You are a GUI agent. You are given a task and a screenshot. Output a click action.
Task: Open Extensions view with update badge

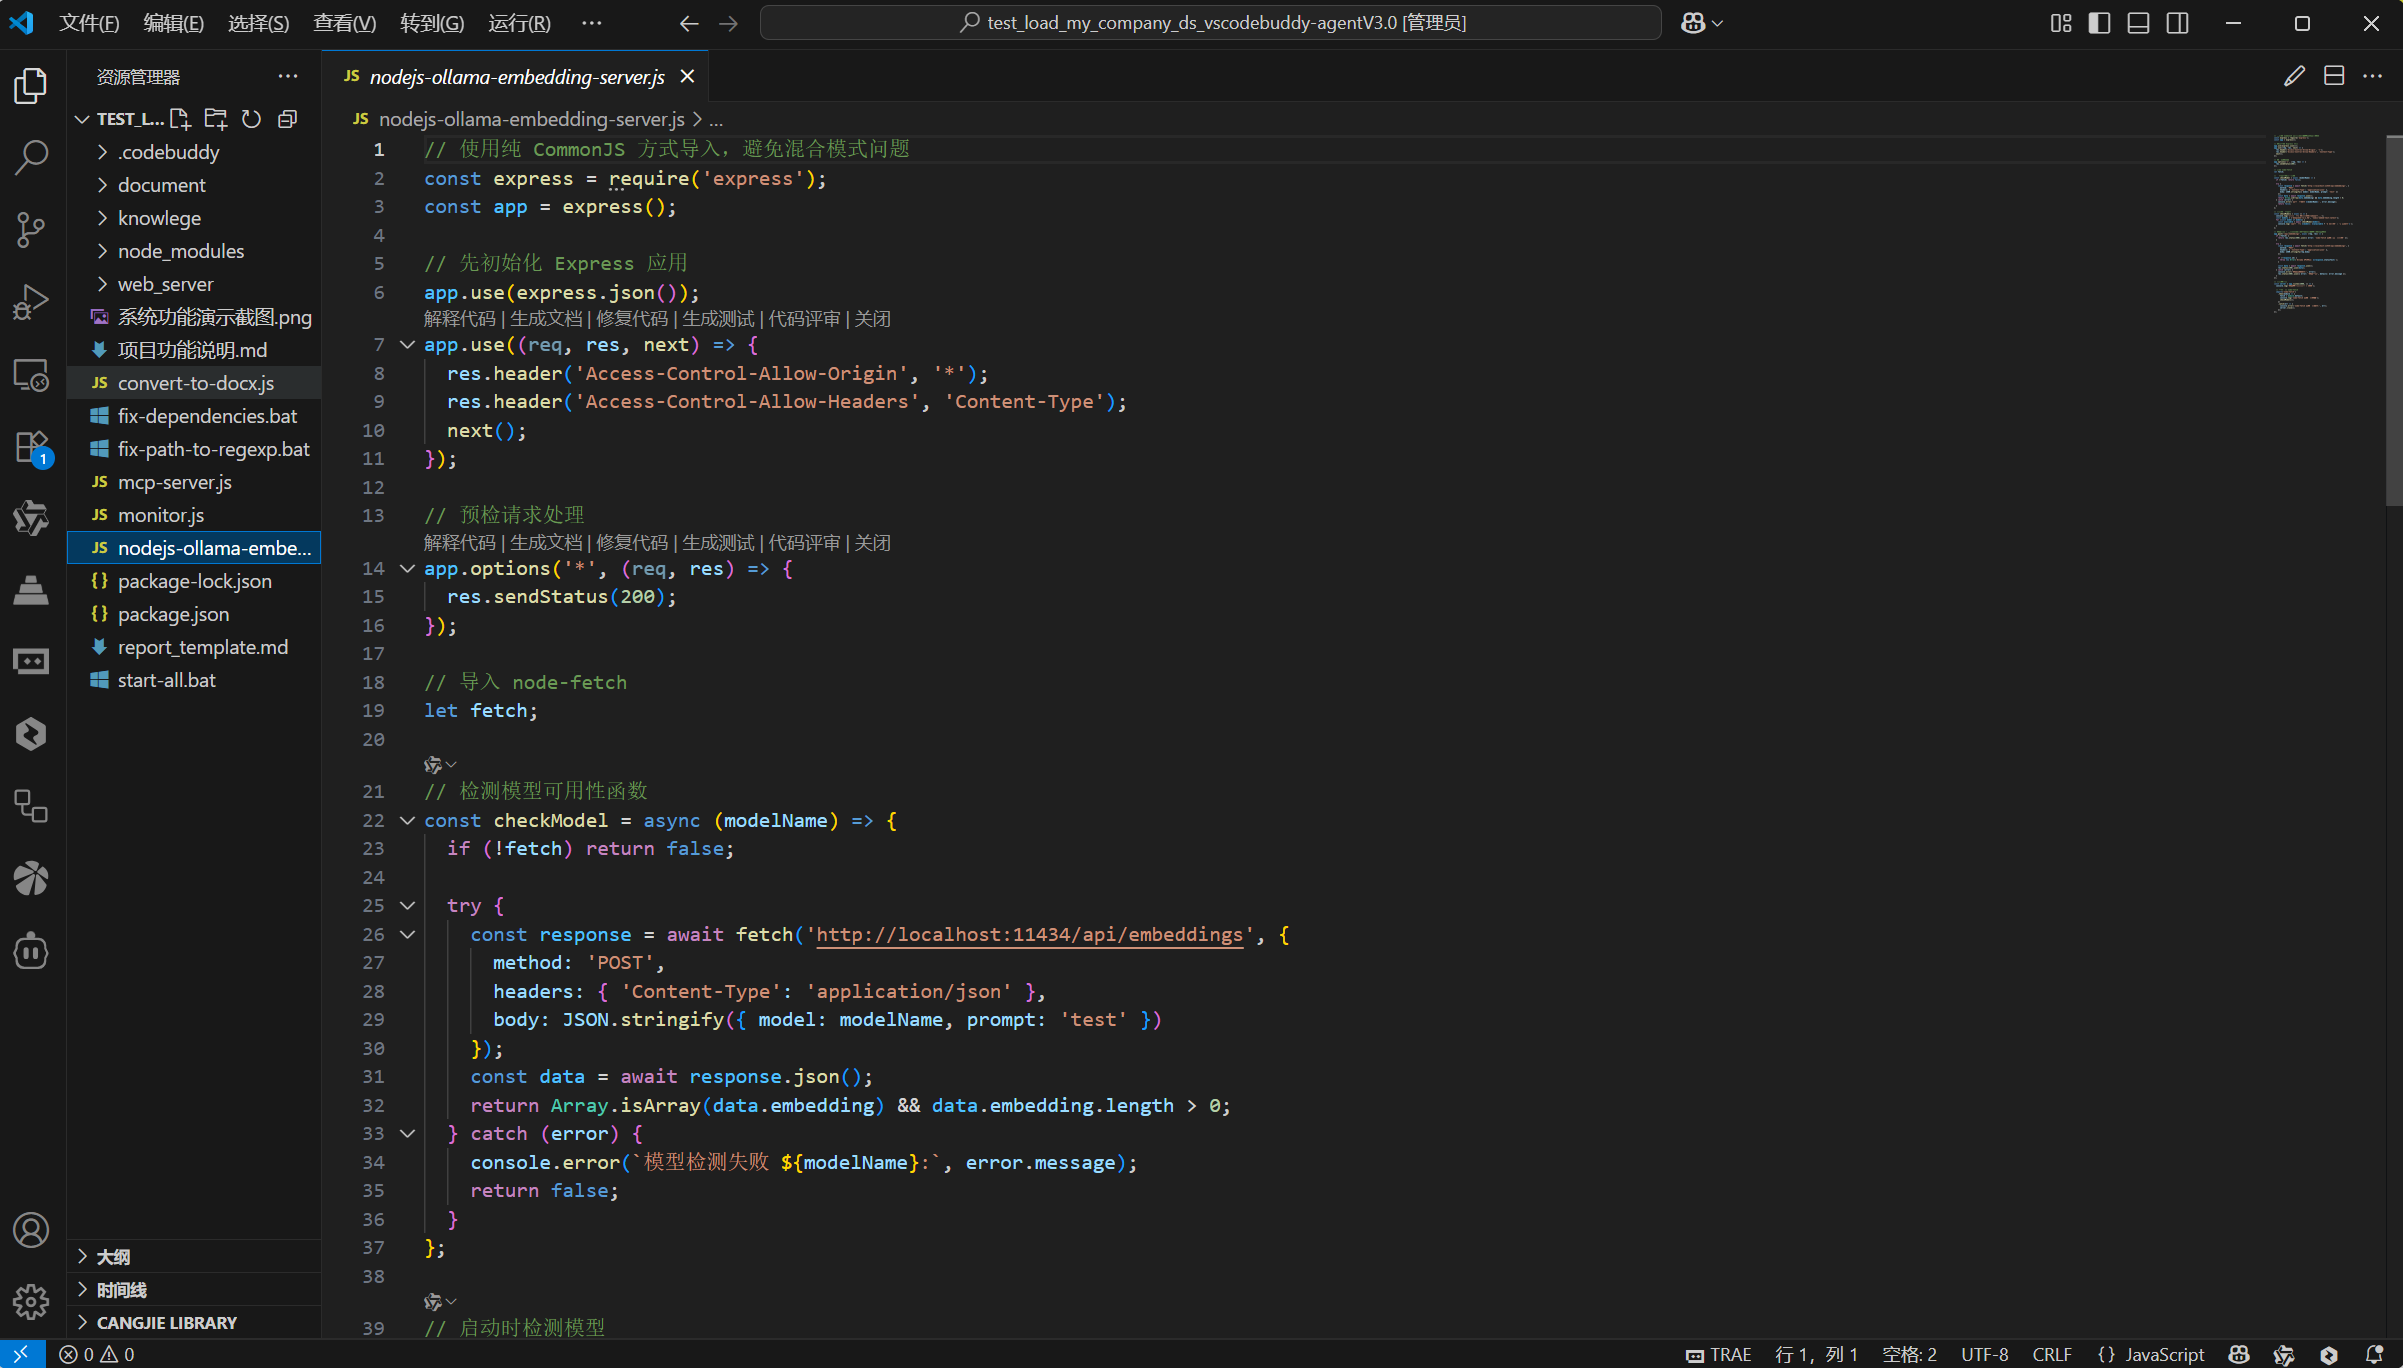(x=31, y=447)
